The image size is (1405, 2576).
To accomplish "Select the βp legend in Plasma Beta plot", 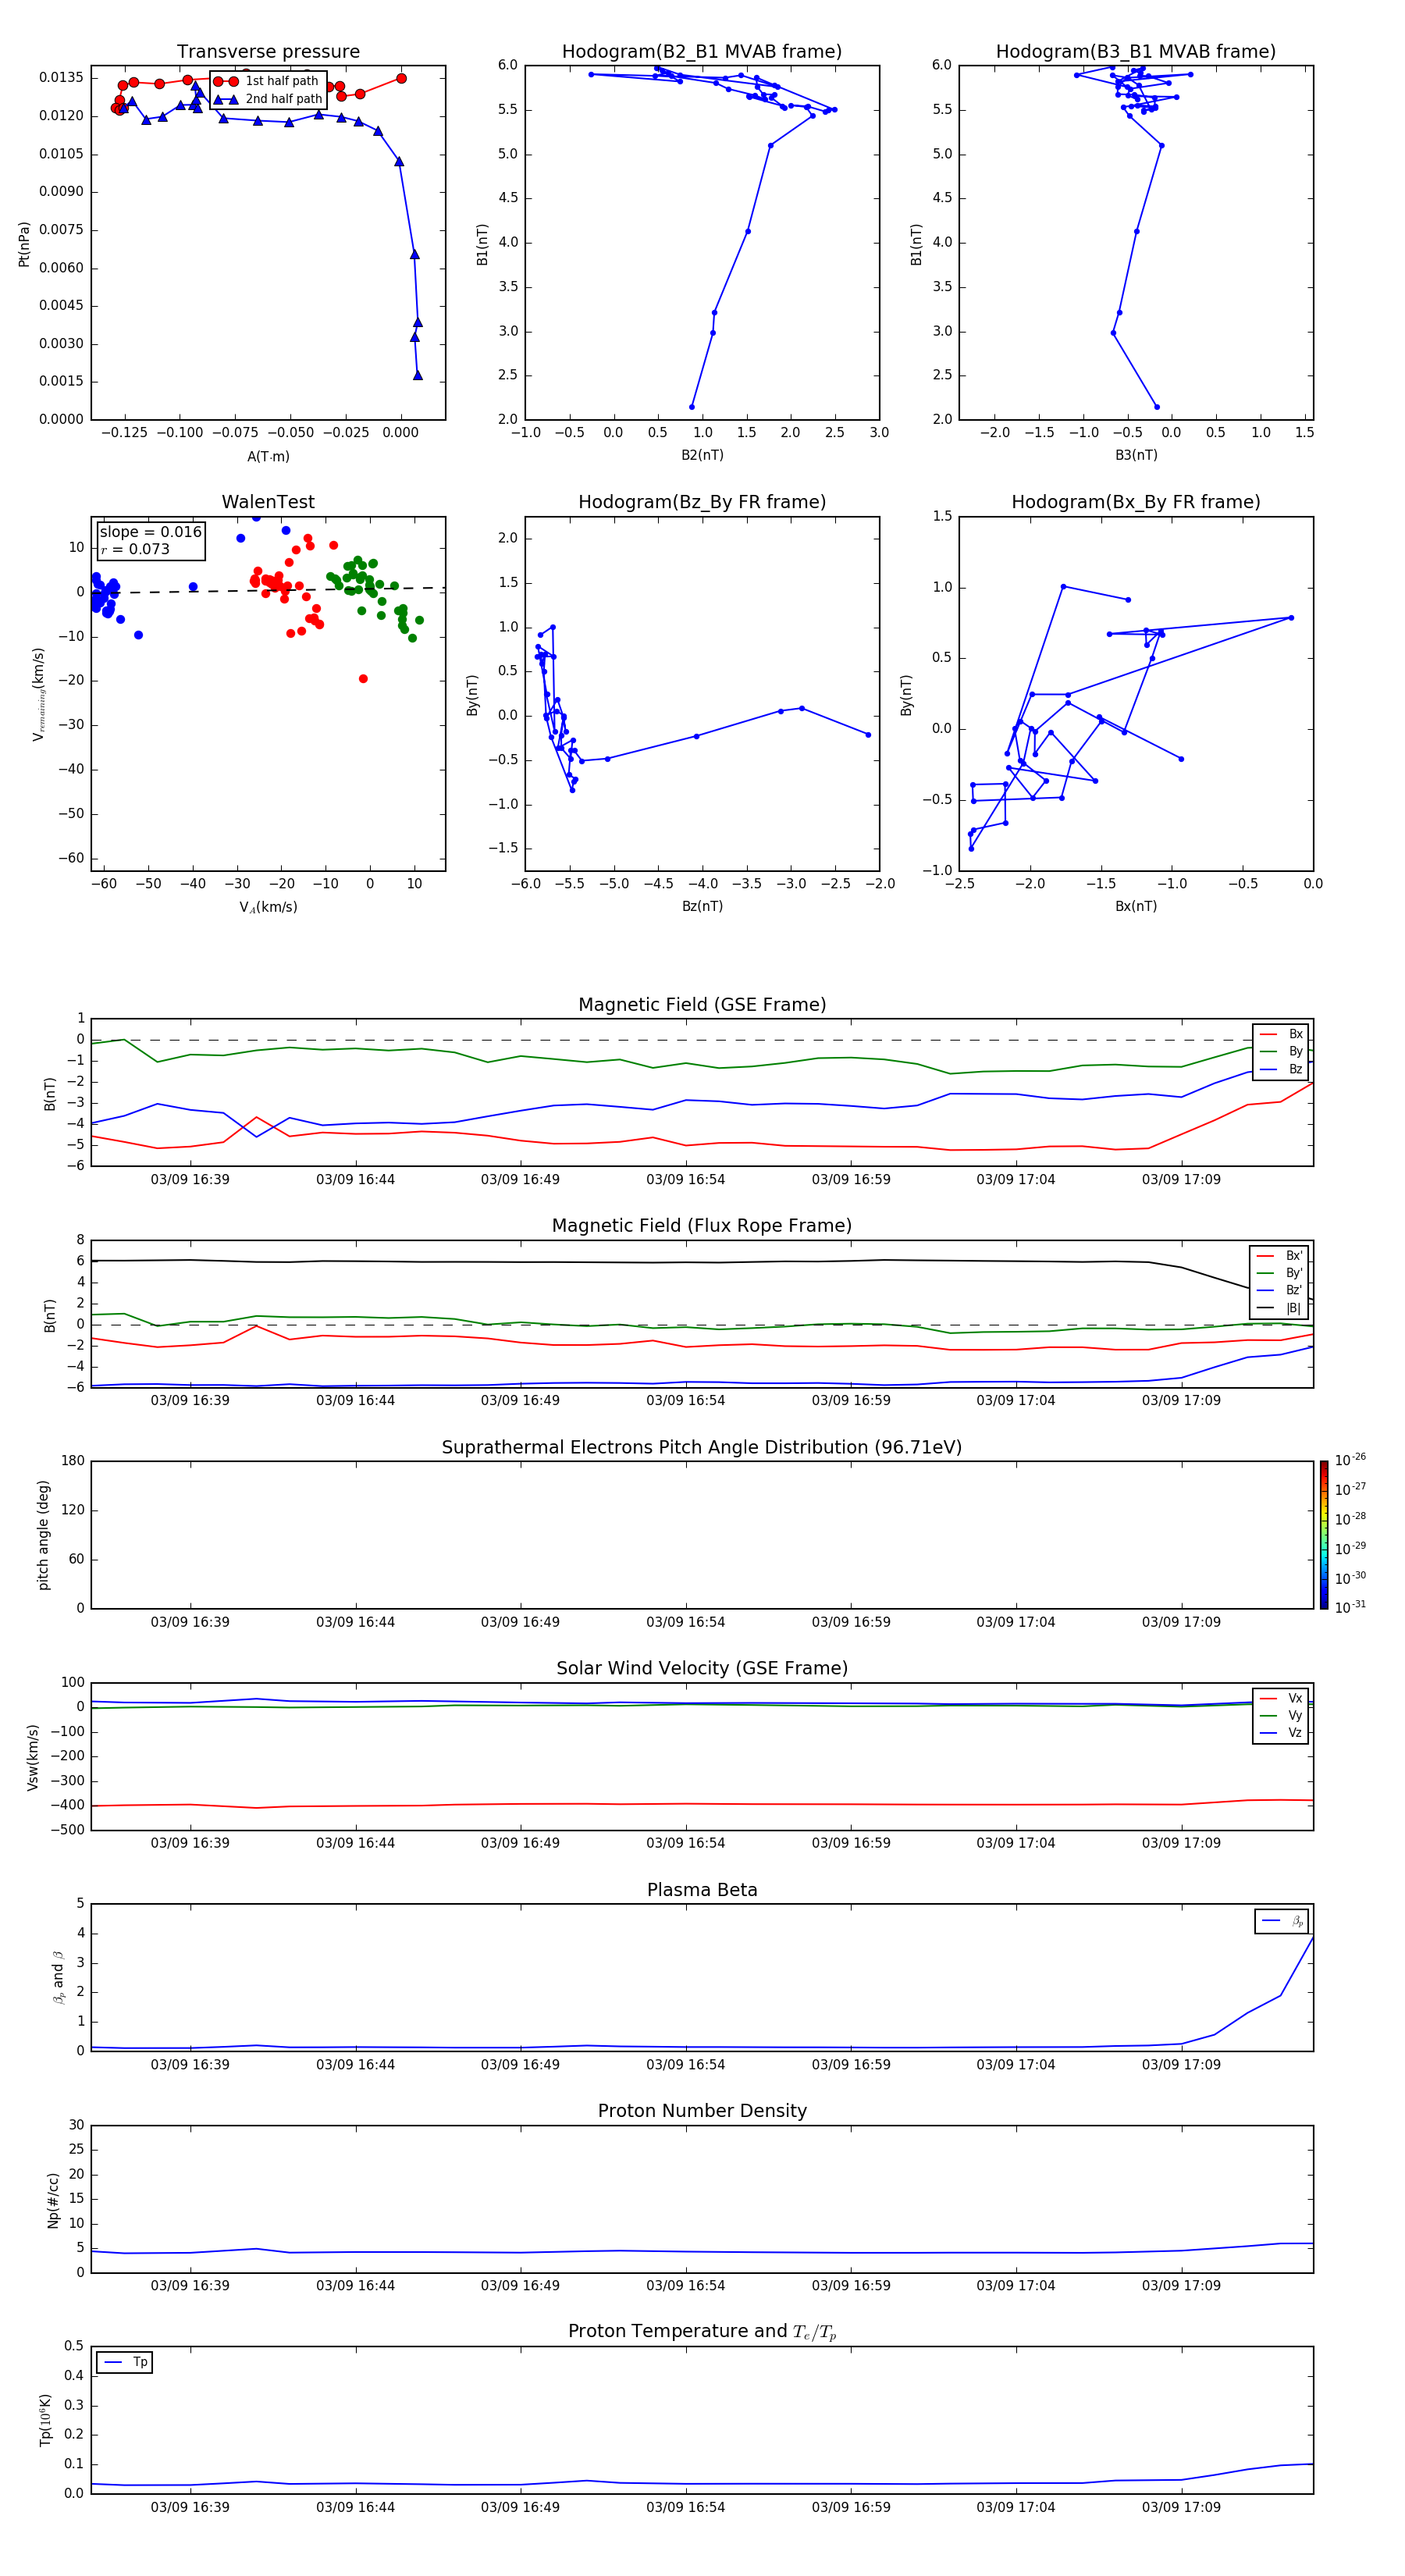I will coord(1282,1921).
